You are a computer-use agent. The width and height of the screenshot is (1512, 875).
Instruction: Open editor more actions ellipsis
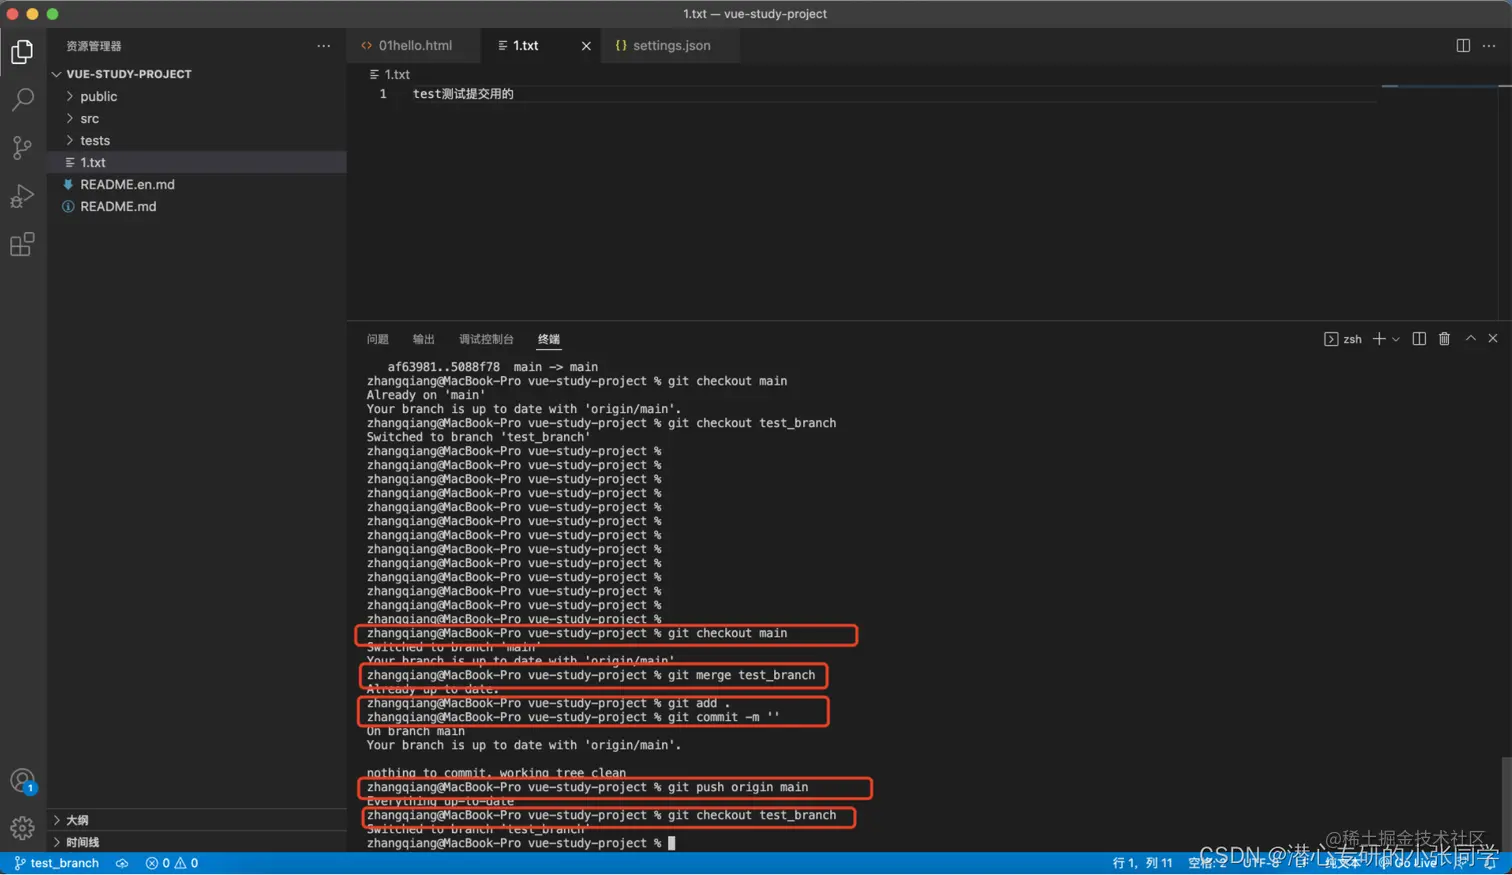[1489, 46]
